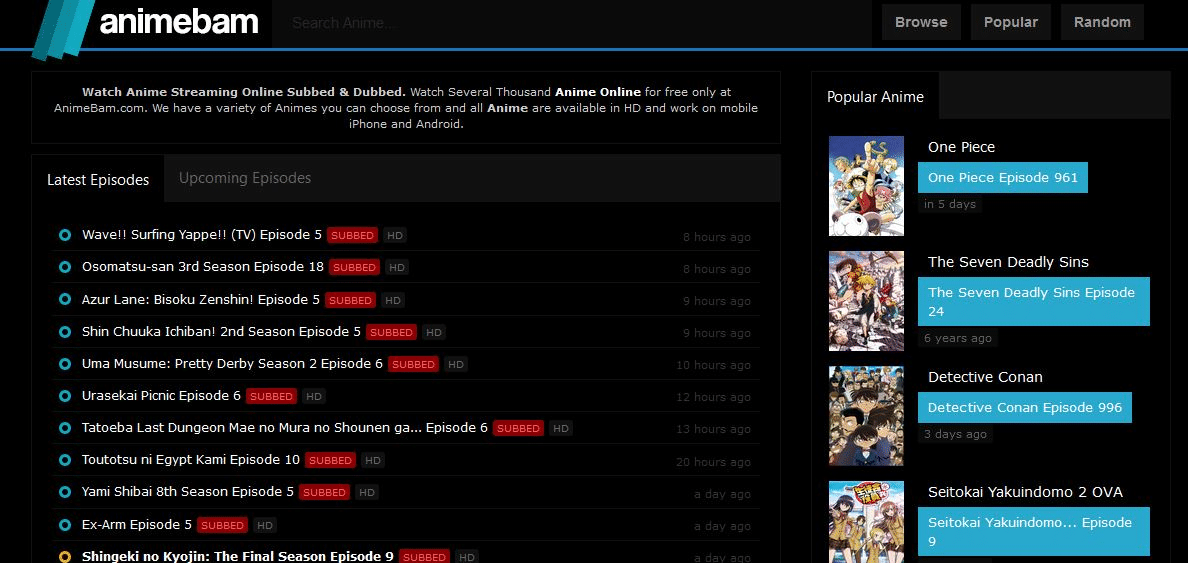The height and width of the screenshot is (563, 1188).
Task: Open Wave!! Surfing Yappe!! (TV) Episode 5
Action: (202, 235)
